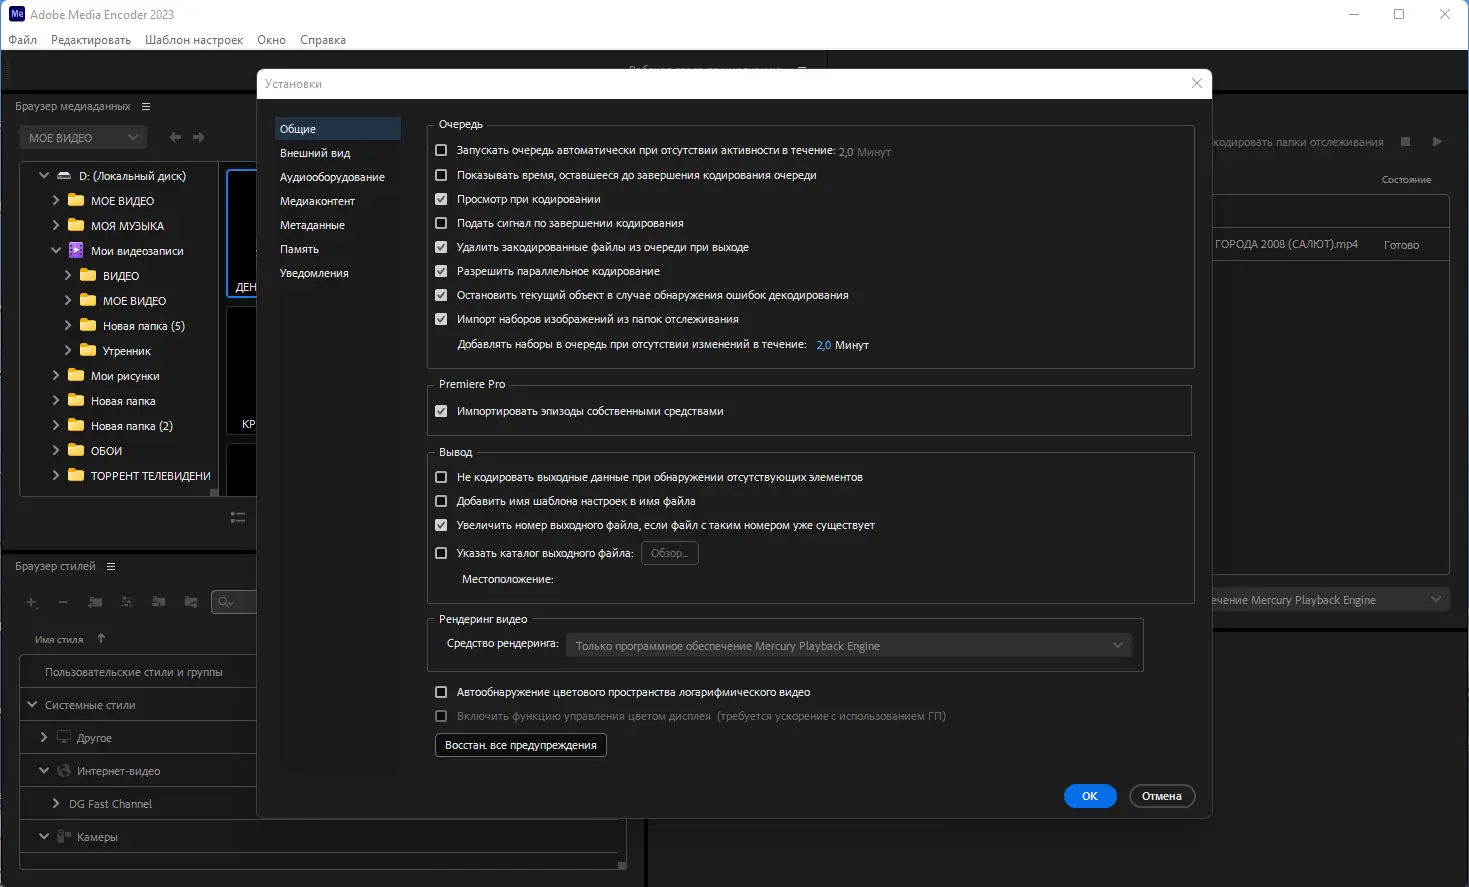Check Добавить имя шаблона настроек в имя файла
The width and height of the screenshot is (1469, 887).
click(441, 501)
